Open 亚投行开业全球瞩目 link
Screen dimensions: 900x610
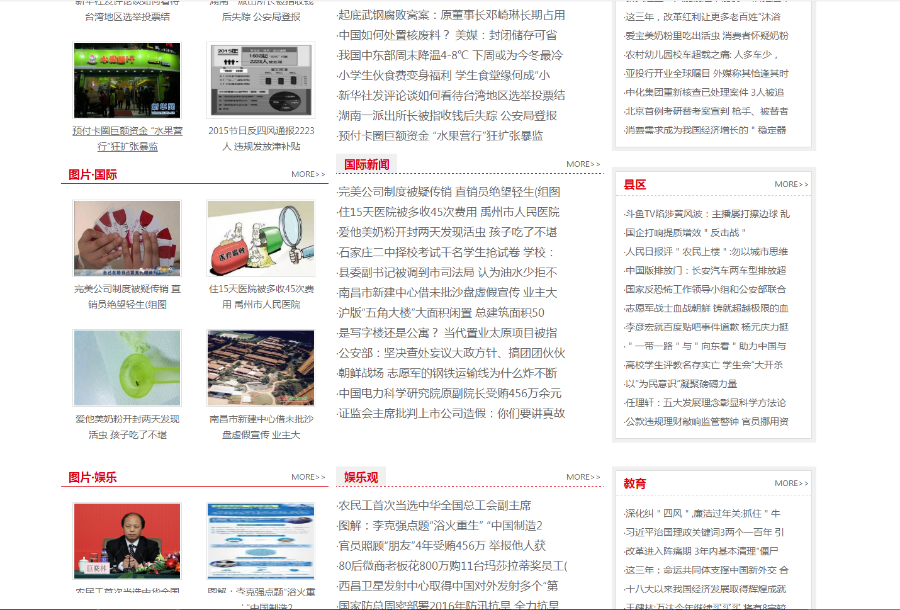707,73
